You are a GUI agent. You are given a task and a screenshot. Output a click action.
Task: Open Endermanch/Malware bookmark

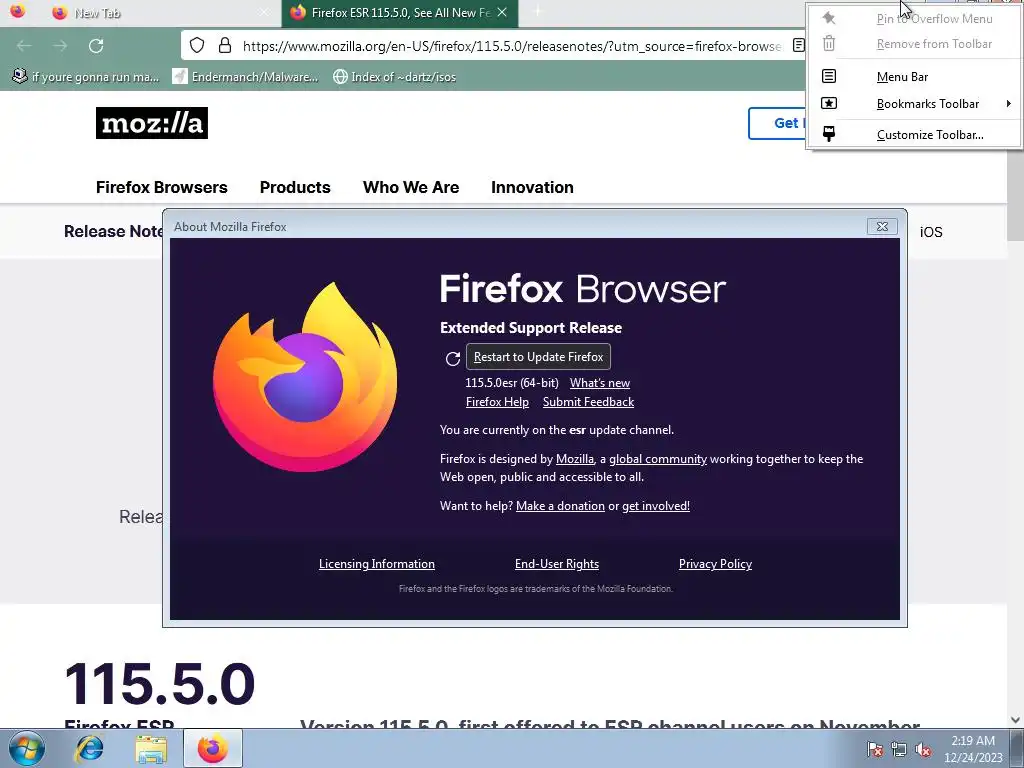click(246, 77)
